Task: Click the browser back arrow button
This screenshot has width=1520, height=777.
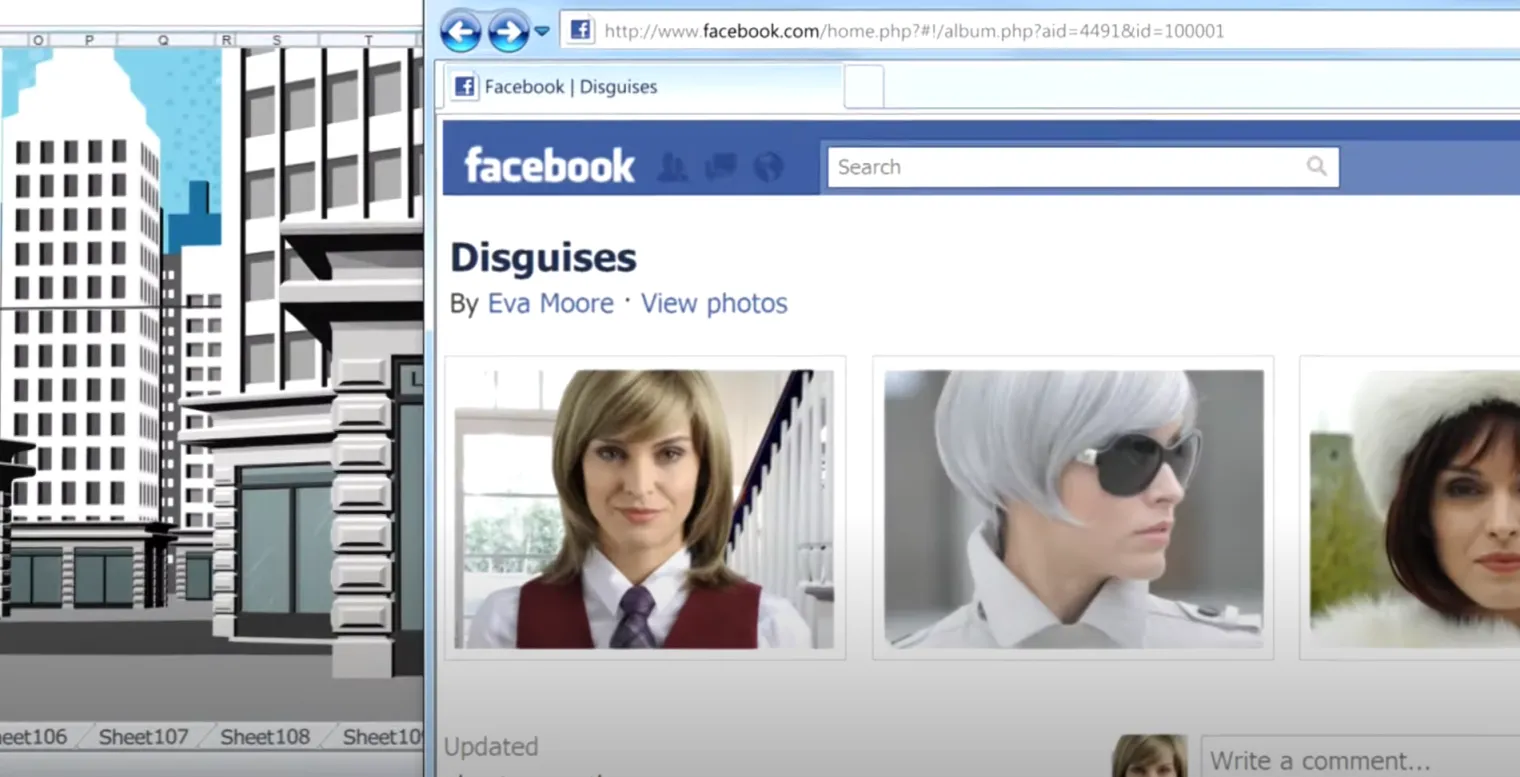Action: click(x=460, y=31)
